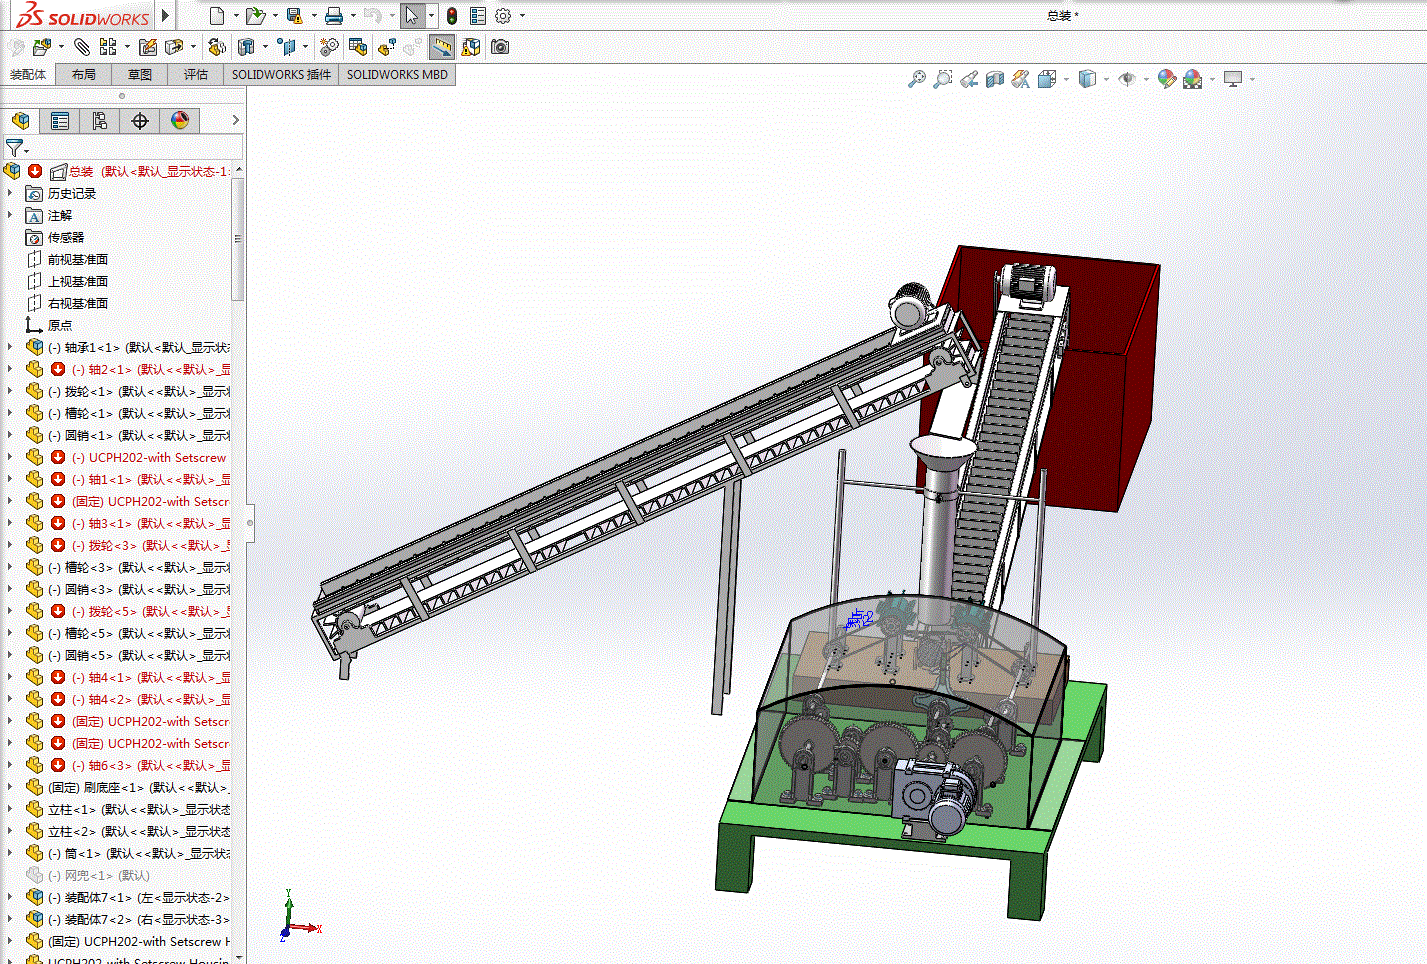Click the Edit Appearance color icon
The width and height of the screenshot is (1427, 964).
click(x=1166, y=79)
